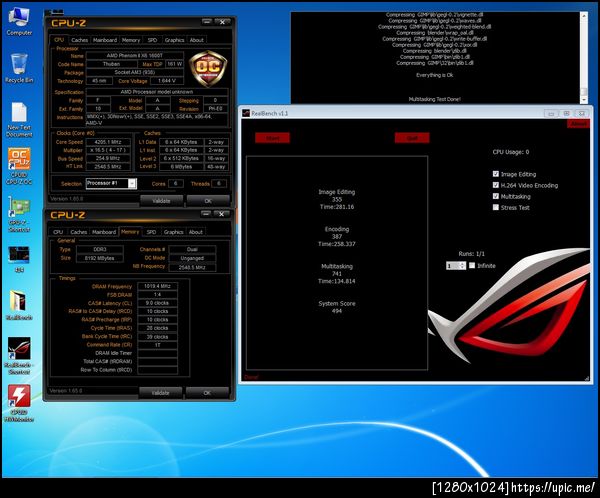Minimize the upper CPU-Z window
Image resolution: width=600 pixels, height=498 pixels.
[207, 21]
